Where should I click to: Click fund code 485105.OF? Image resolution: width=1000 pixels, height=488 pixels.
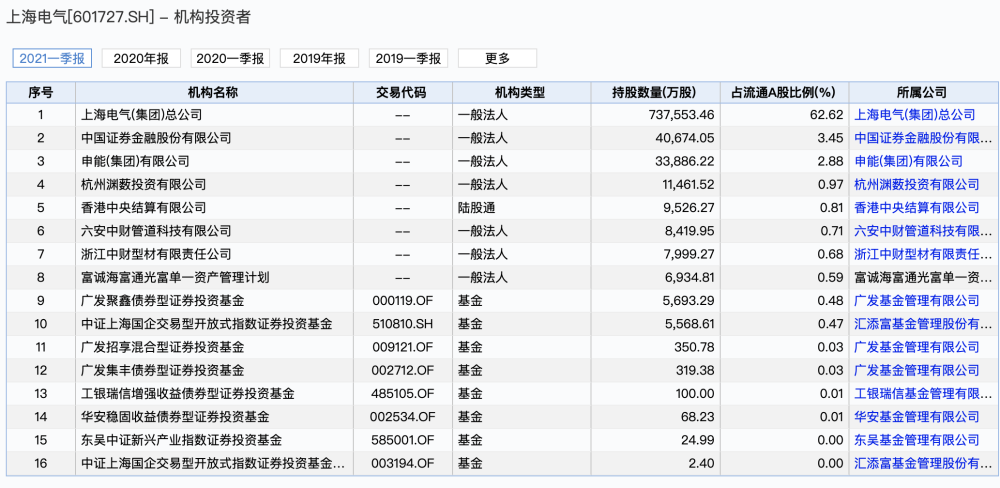point(402,393)
